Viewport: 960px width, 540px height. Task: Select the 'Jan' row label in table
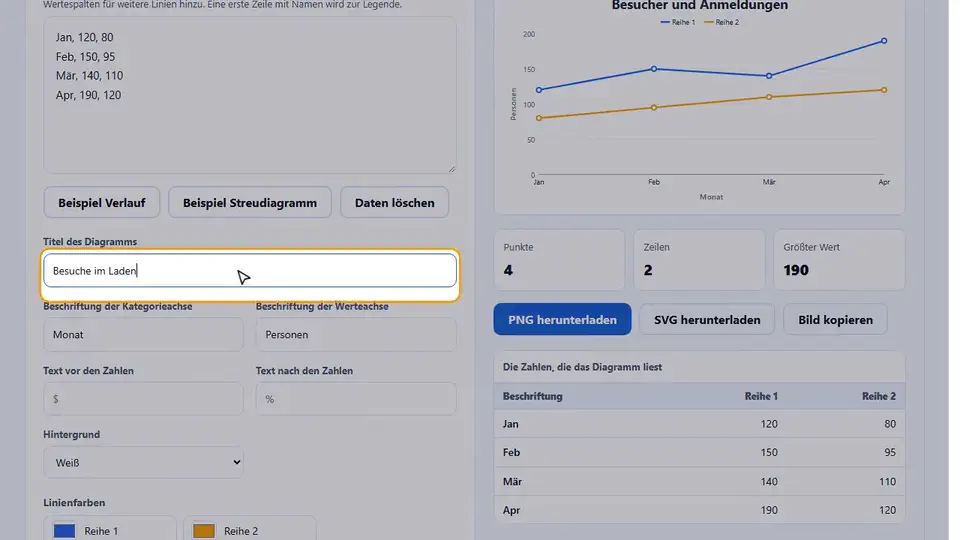pos(511,424)
